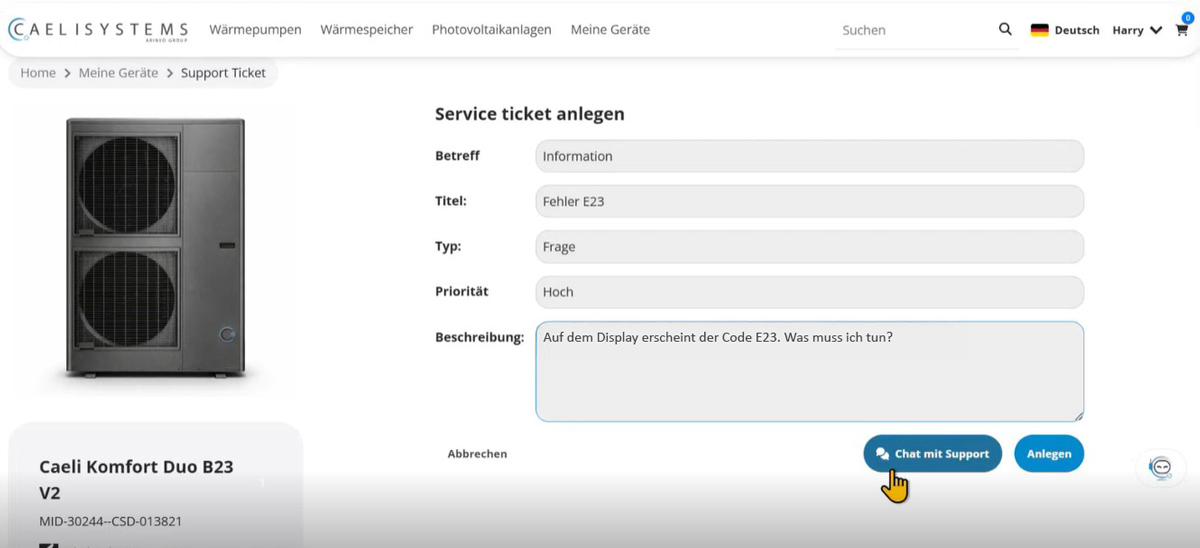Click Meine Geräte breadcrumb link
Viewport: 1200px width, 548px height.
[x=118, y=73]
